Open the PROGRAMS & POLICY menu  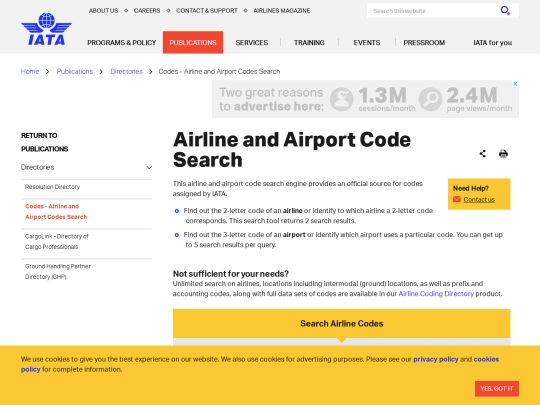tap(122, 43)
